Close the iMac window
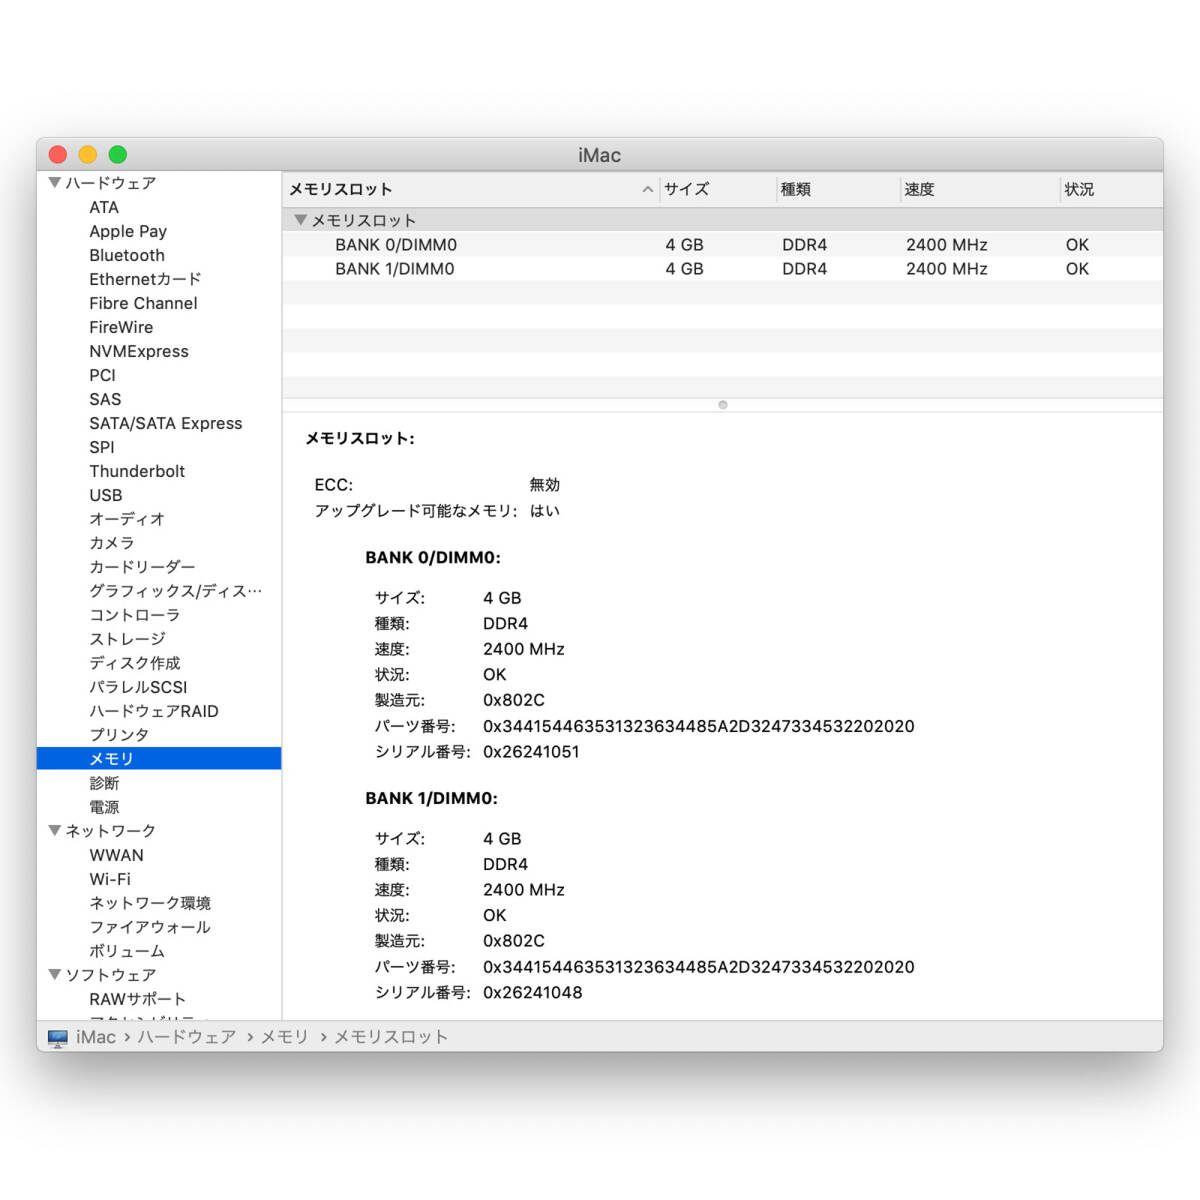The width and height of the screenshot is (1200, 1200). click(58, 154)
